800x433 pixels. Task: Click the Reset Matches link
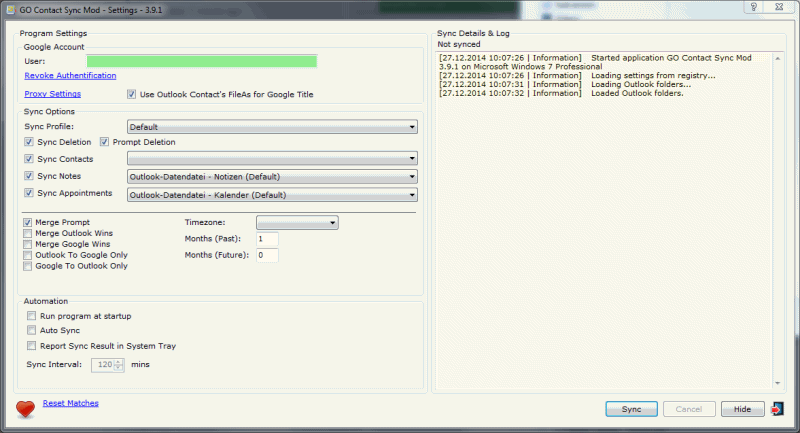point(70,403)
